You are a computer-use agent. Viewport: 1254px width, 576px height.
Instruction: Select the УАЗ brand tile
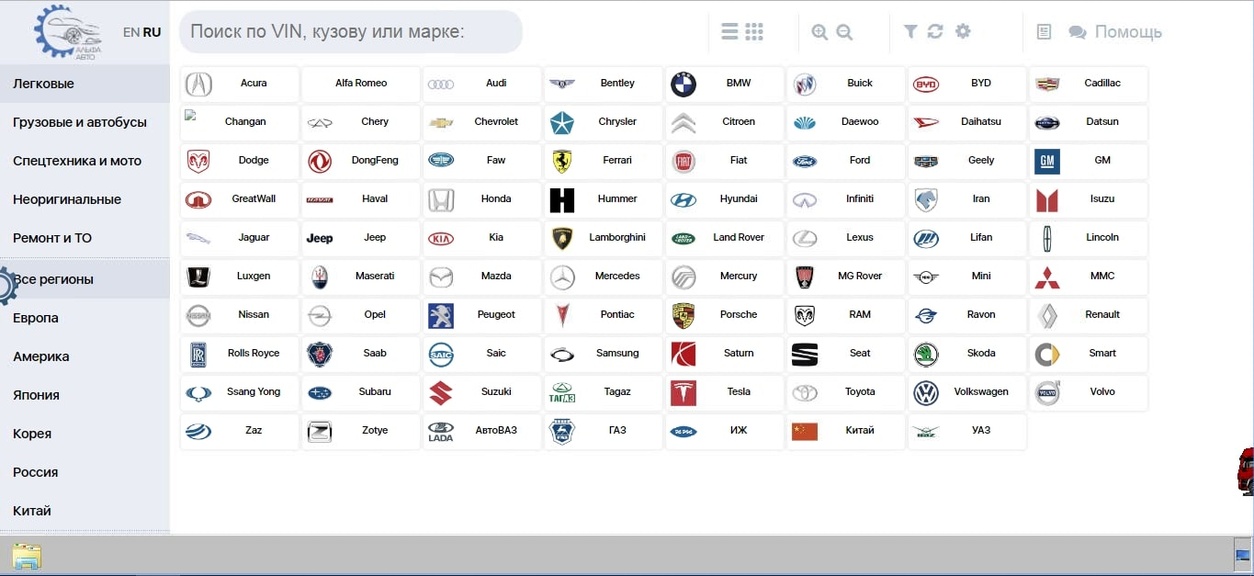coord(967,431)
